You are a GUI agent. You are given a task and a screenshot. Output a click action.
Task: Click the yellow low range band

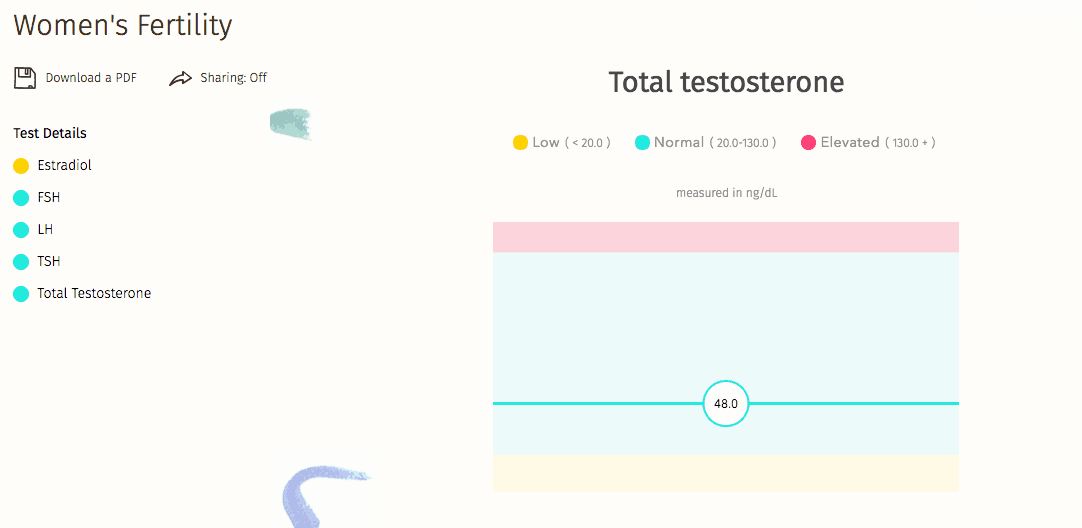pos(726,473)
